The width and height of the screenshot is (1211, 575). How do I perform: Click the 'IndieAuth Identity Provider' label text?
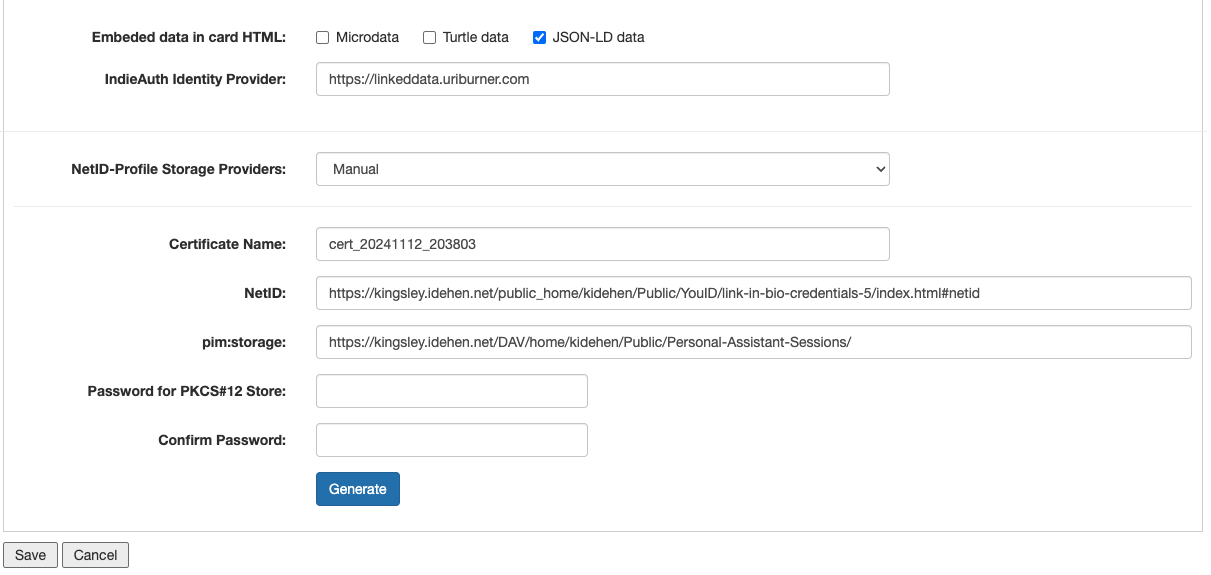tap(195, 79)
